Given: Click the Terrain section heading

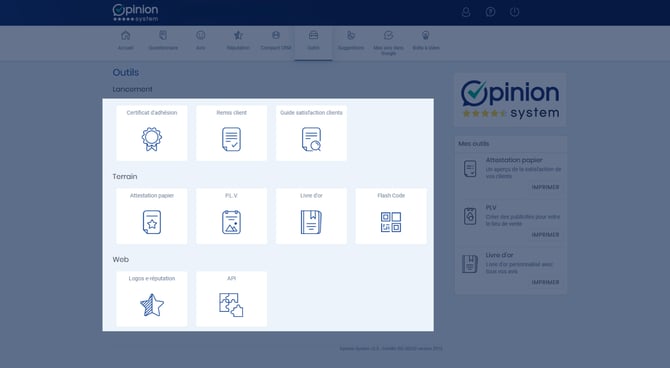Looking at the screenshot, I should (125, 176).
